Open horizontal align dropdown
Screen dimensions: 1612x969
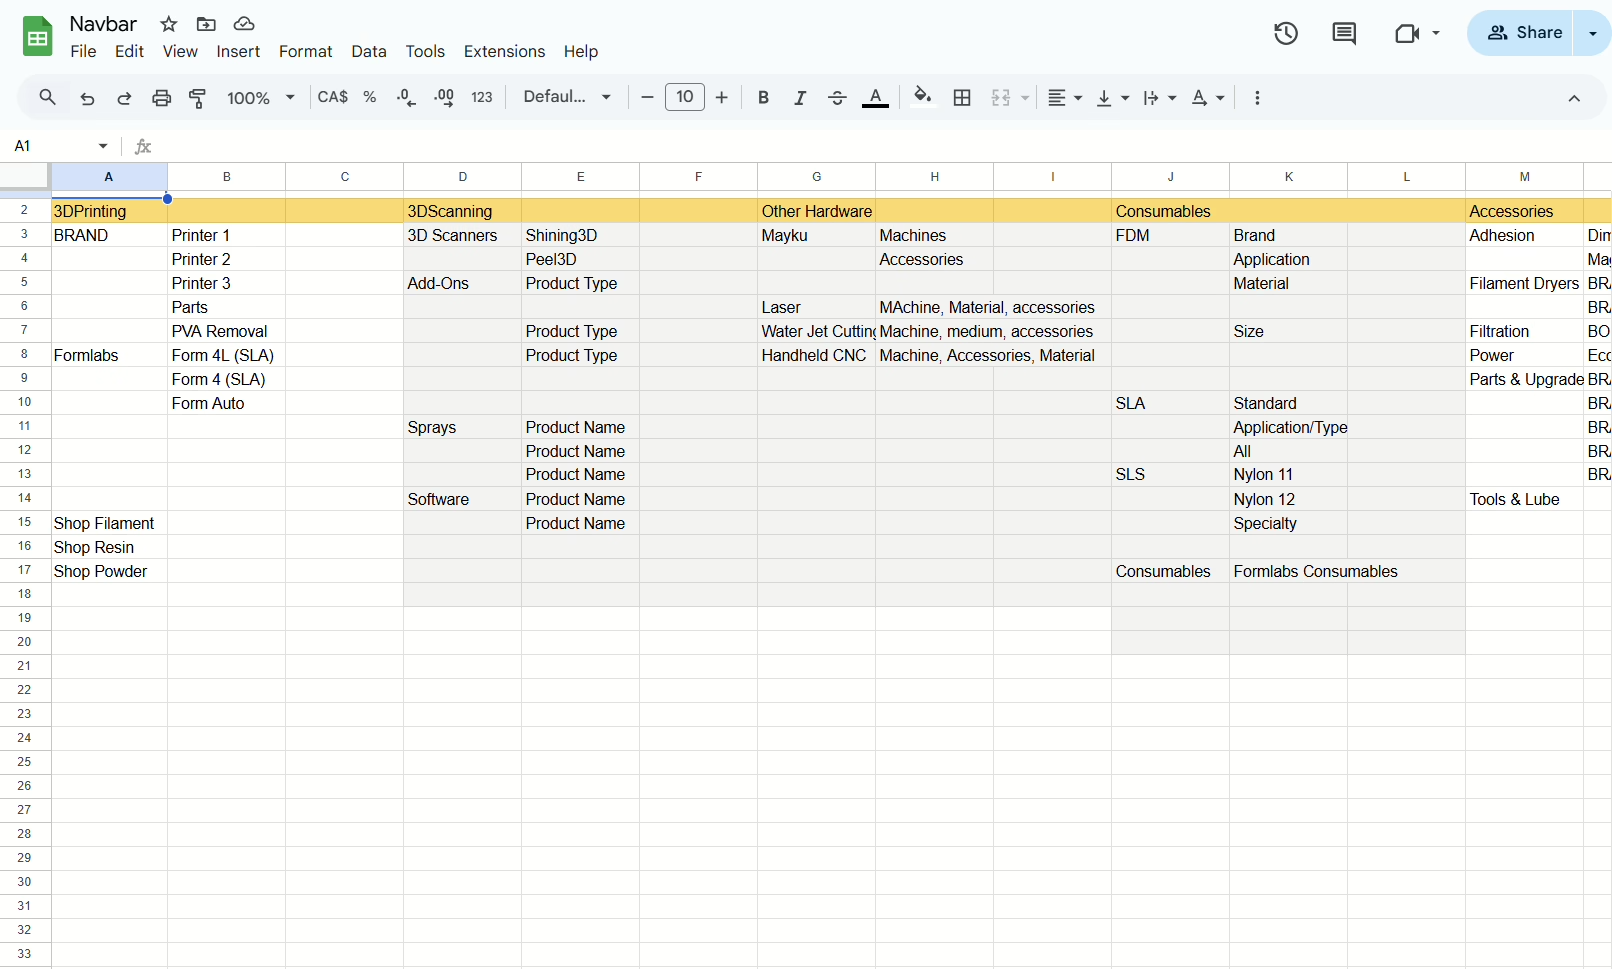[x=1065, y=98]
